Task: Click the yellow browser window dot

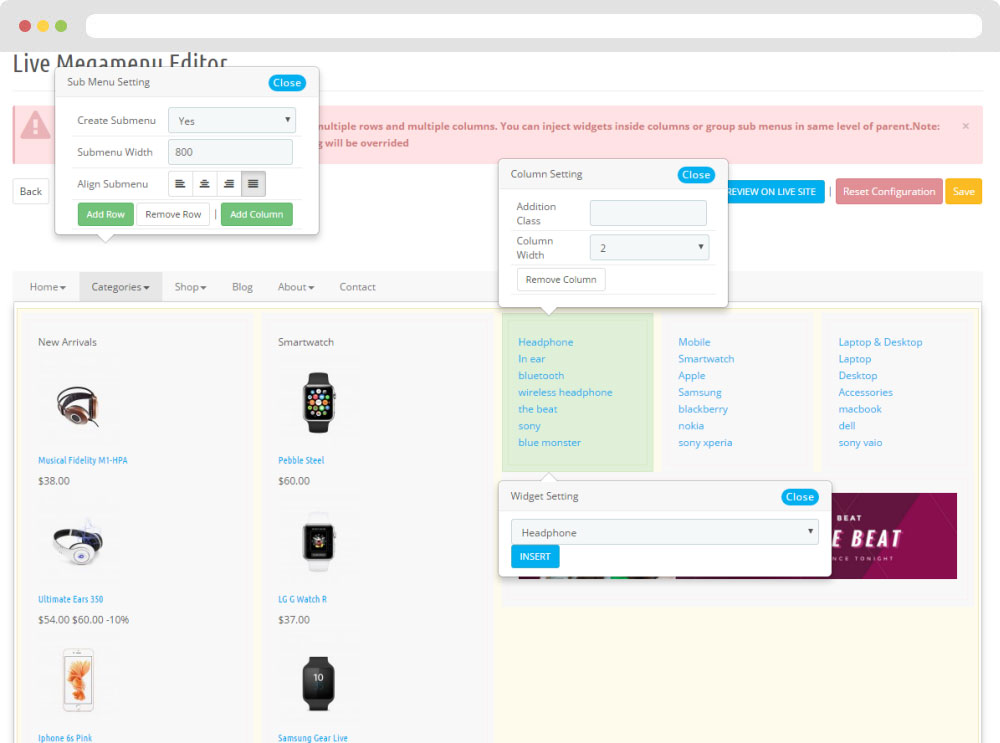Action: tap(43, 26)
